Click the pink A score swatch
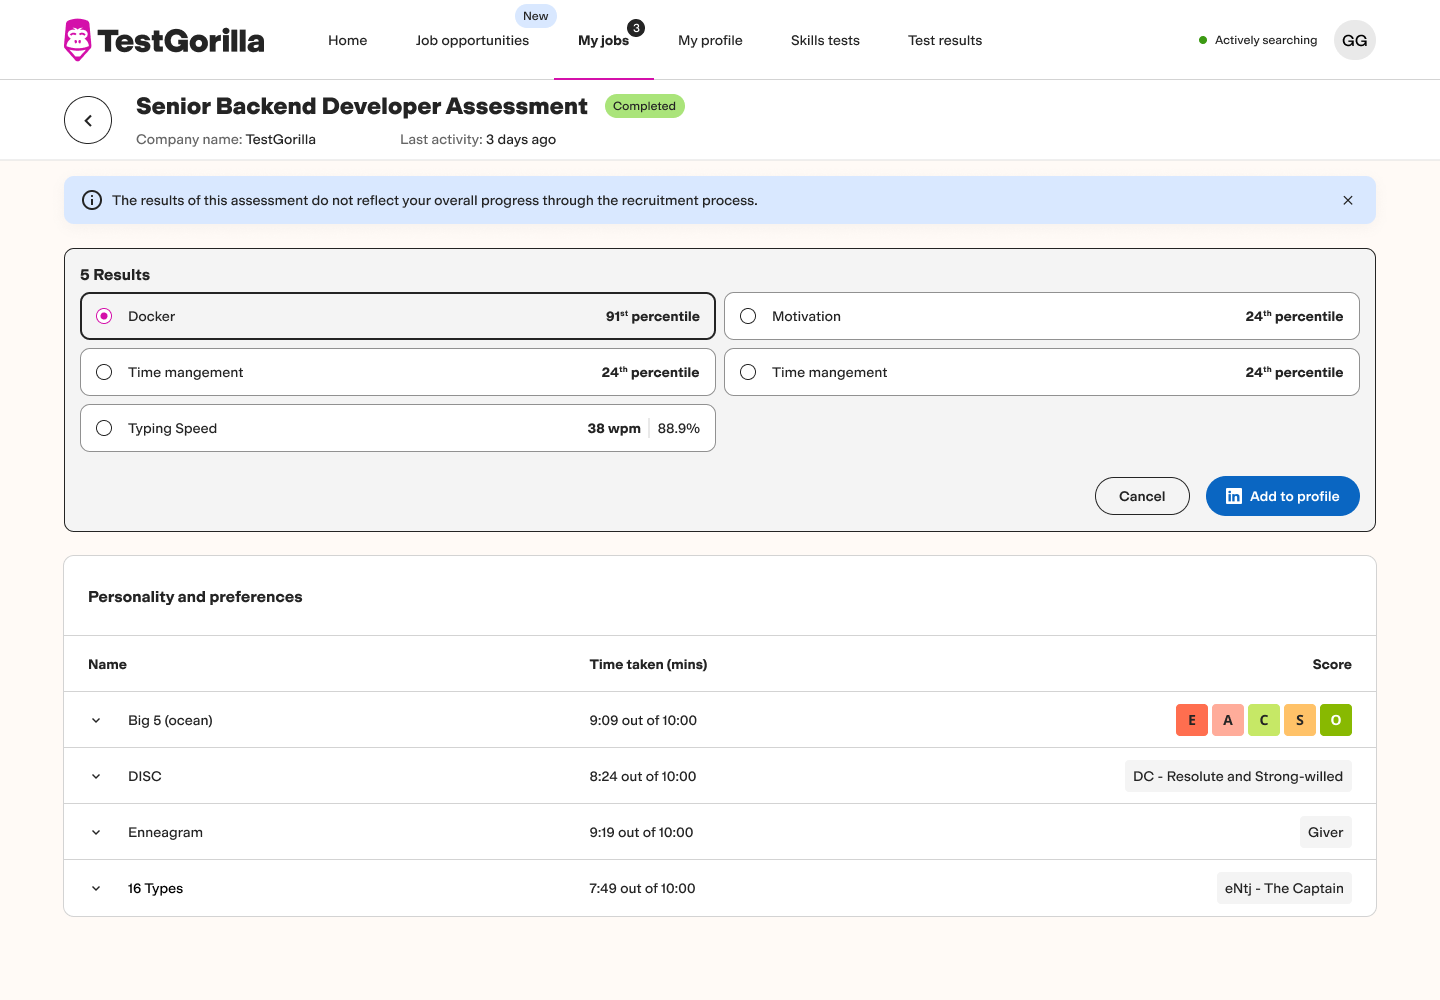This screenshot has height=1000, width=1440. coord(1228,720)
